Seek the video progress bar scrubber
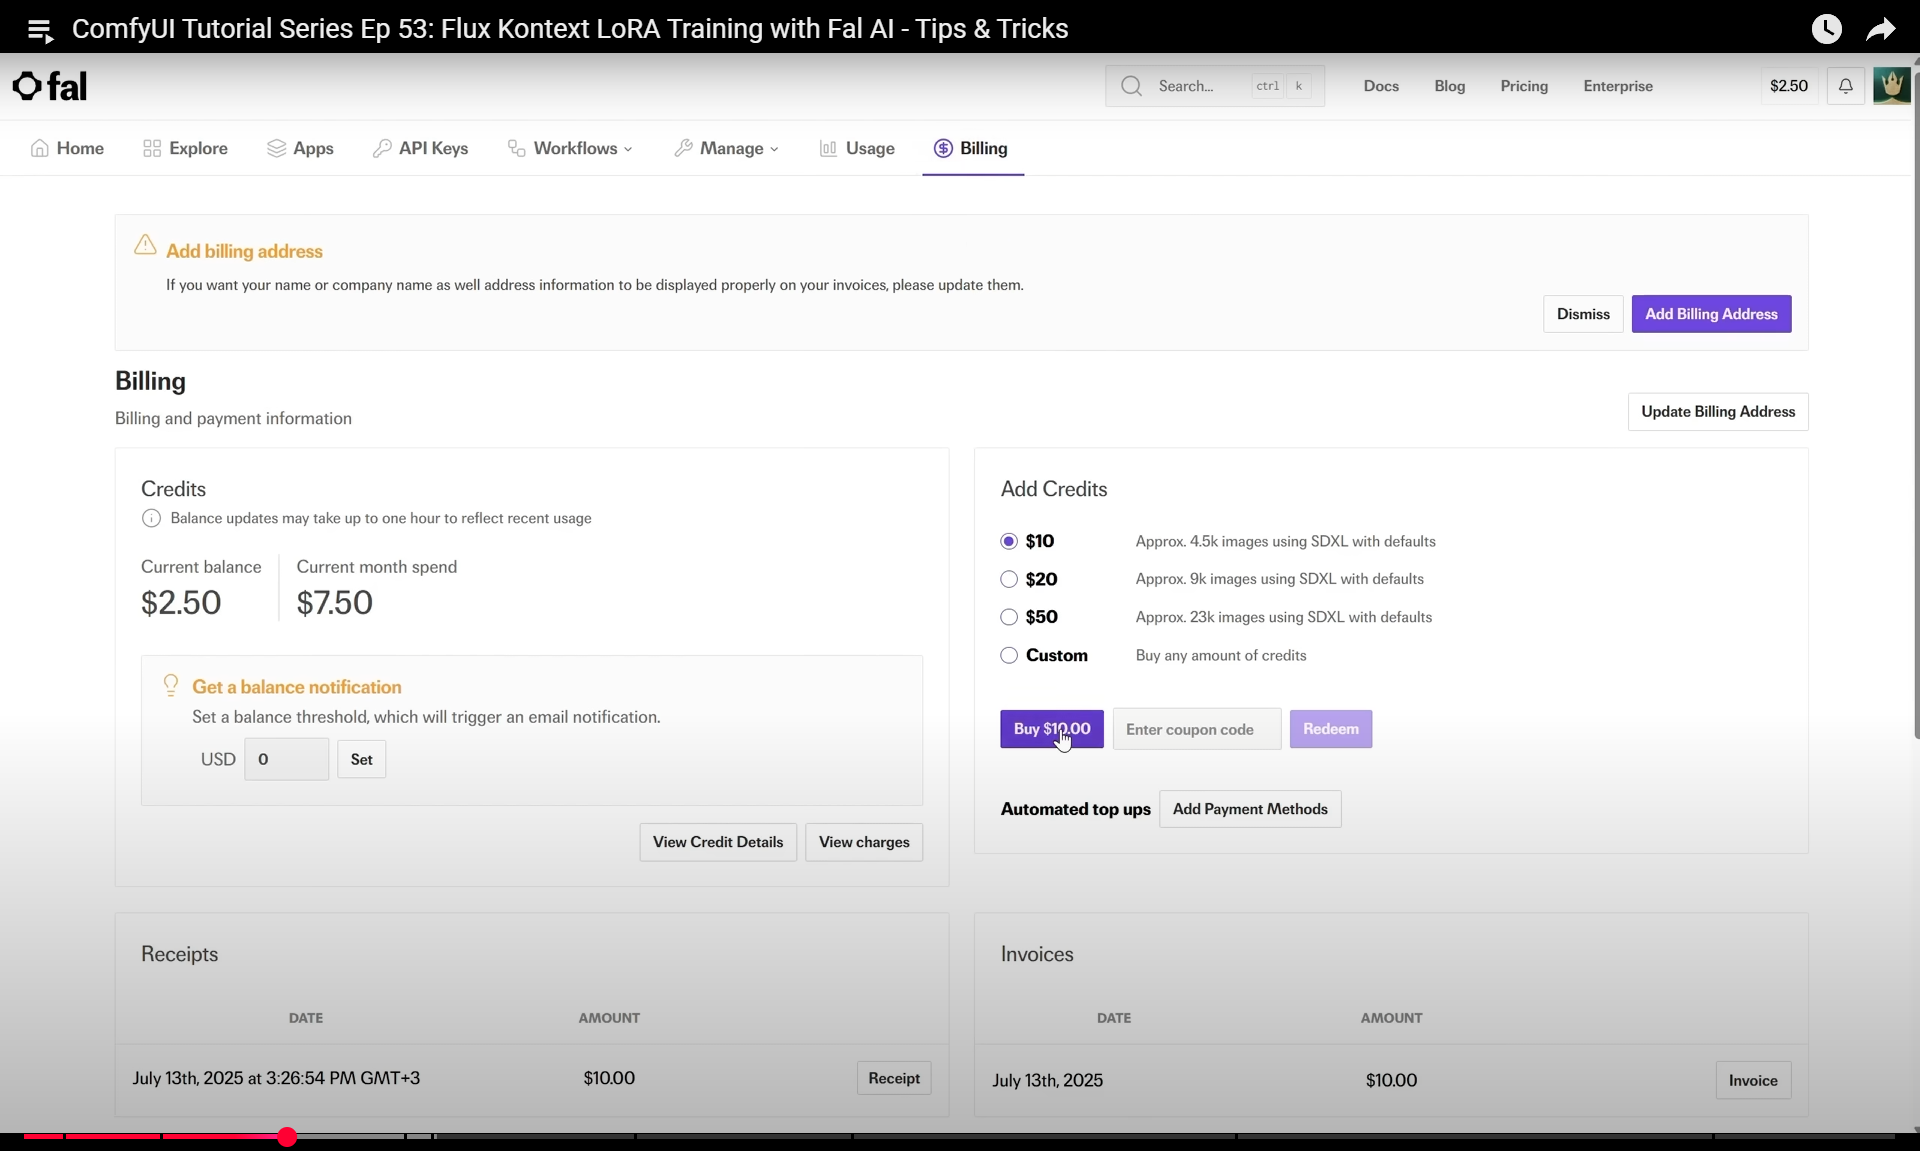This screenshot has width=1920, height=1151. (287, 1137)
